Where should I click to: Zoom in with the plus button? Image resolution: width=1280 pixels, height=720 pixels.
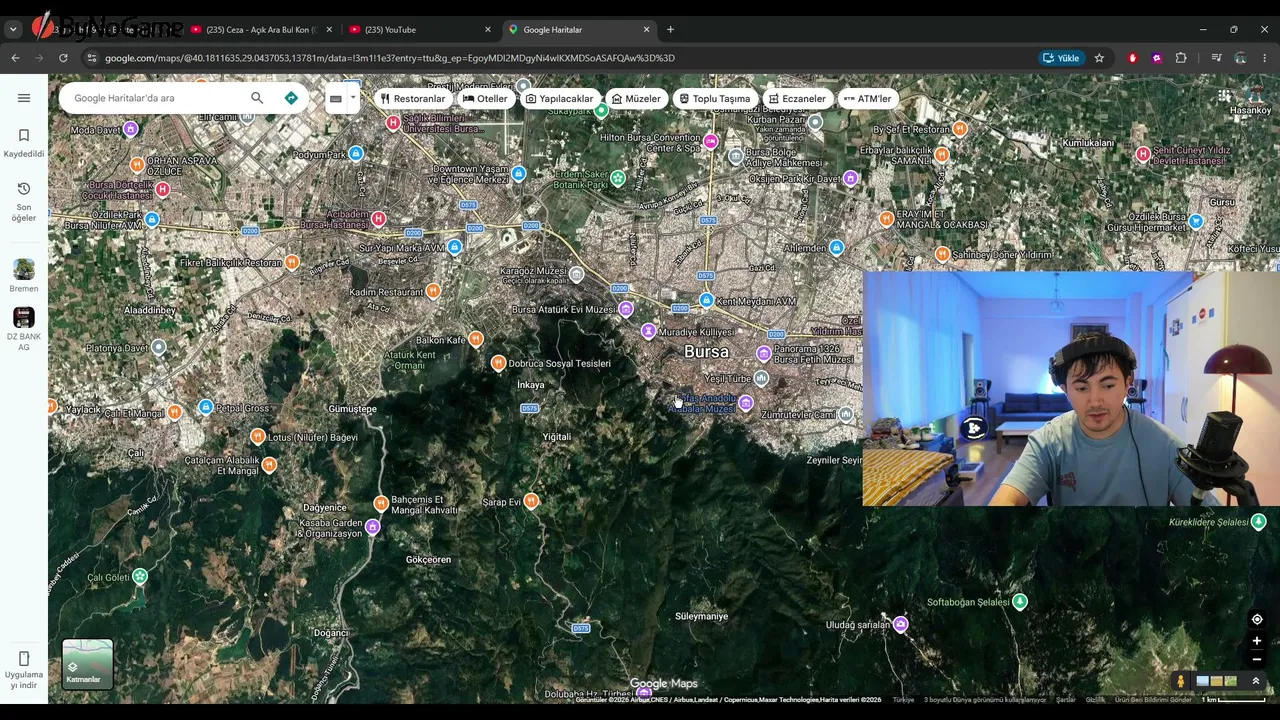coord(1257,641)
